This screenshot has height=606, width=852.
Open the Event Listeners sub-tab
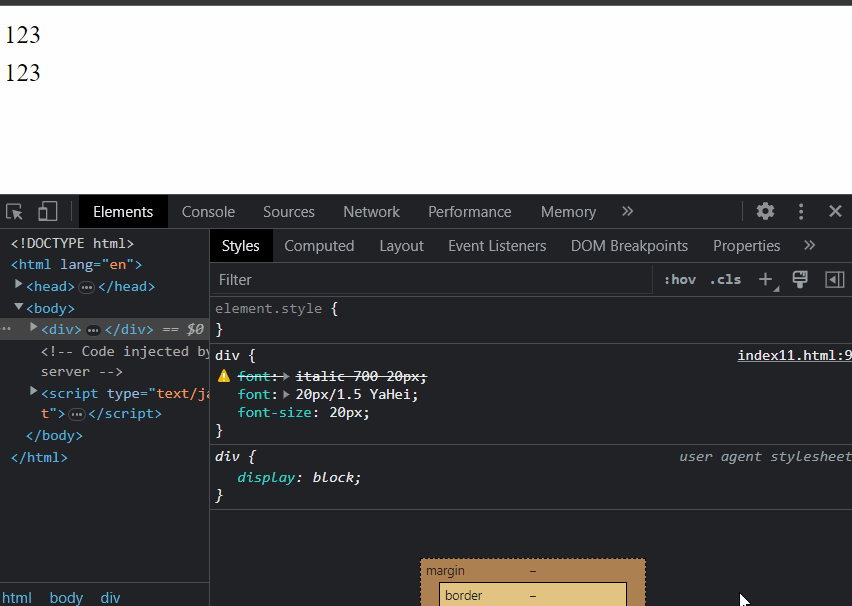tap(497, 246)
